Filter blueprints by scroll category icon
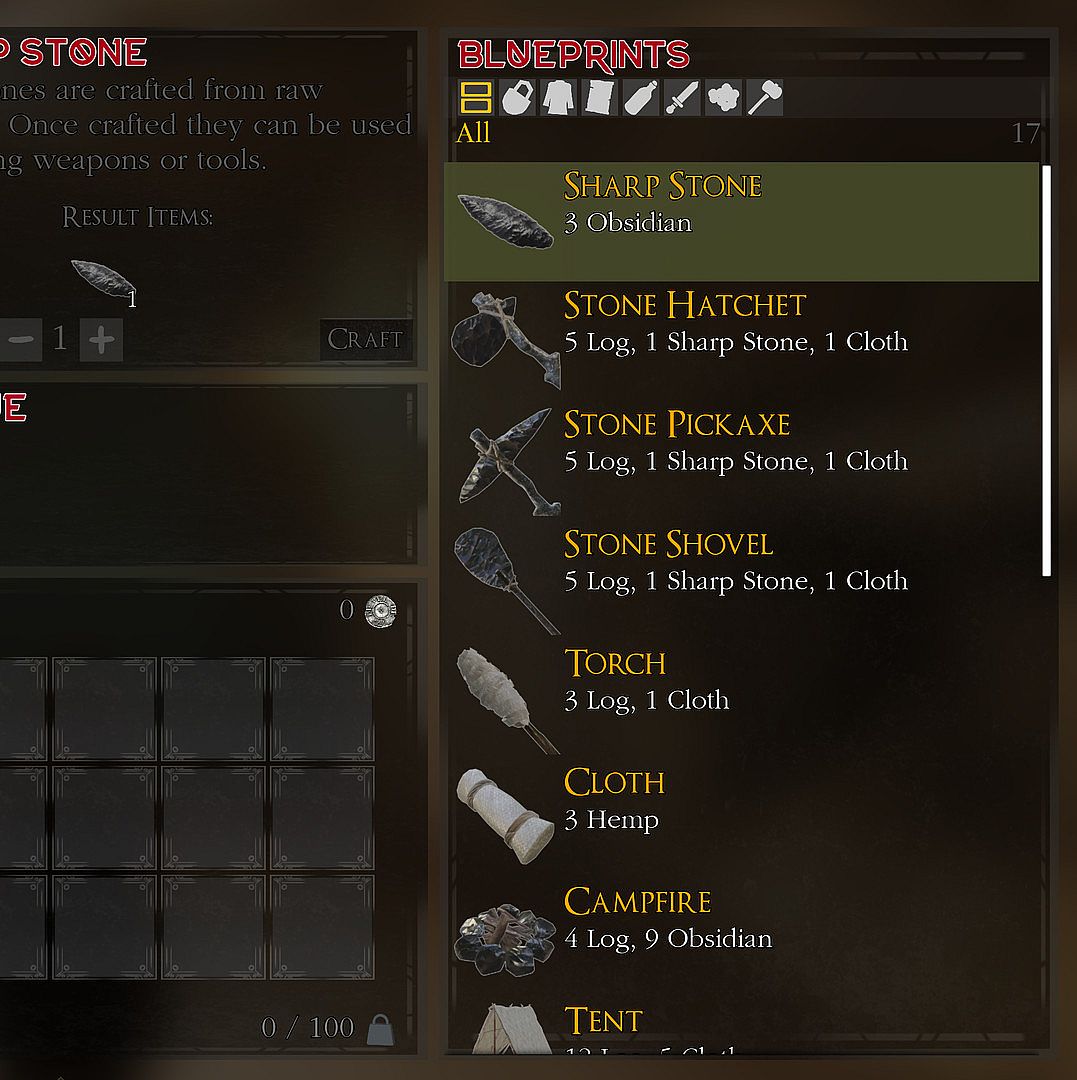 600,97
